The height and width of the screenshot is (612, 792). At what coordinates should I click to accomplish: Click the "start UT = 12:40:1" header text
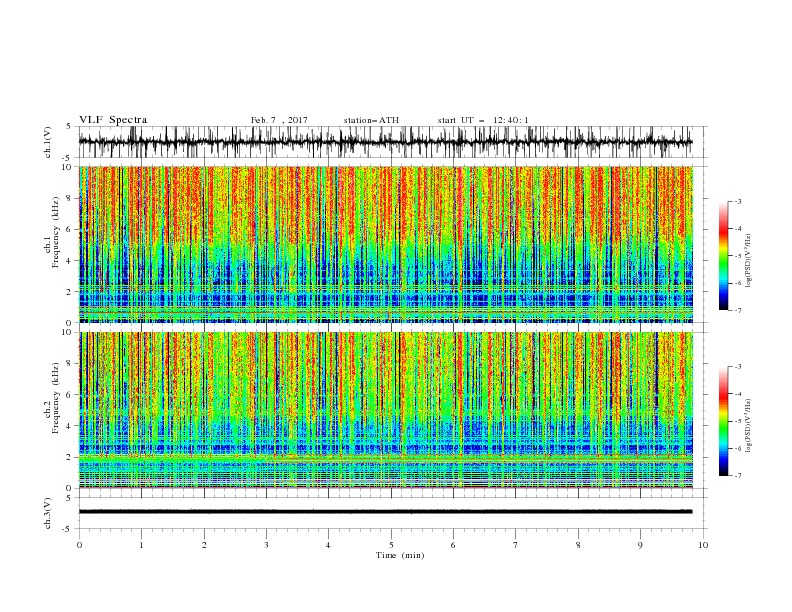[483, 120]
